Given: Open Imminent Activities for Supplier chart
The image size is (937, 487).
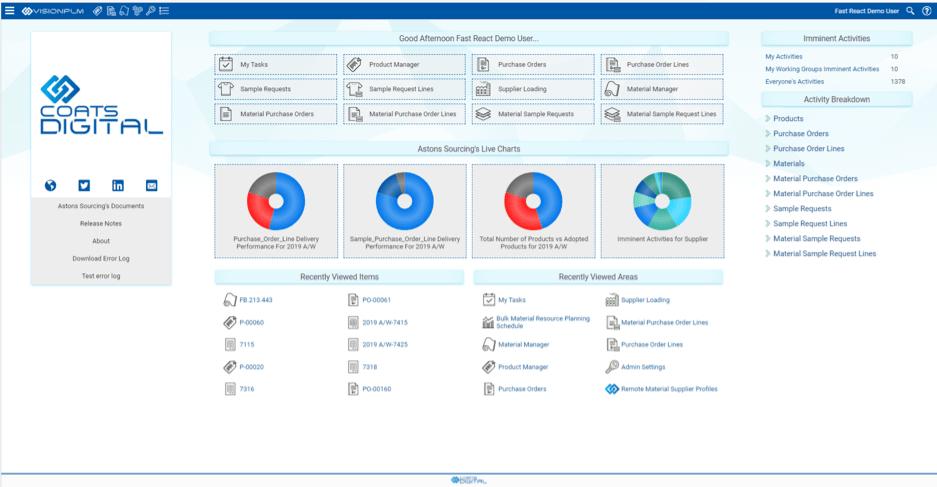Looking at the screenshot, I should [662, 211].
